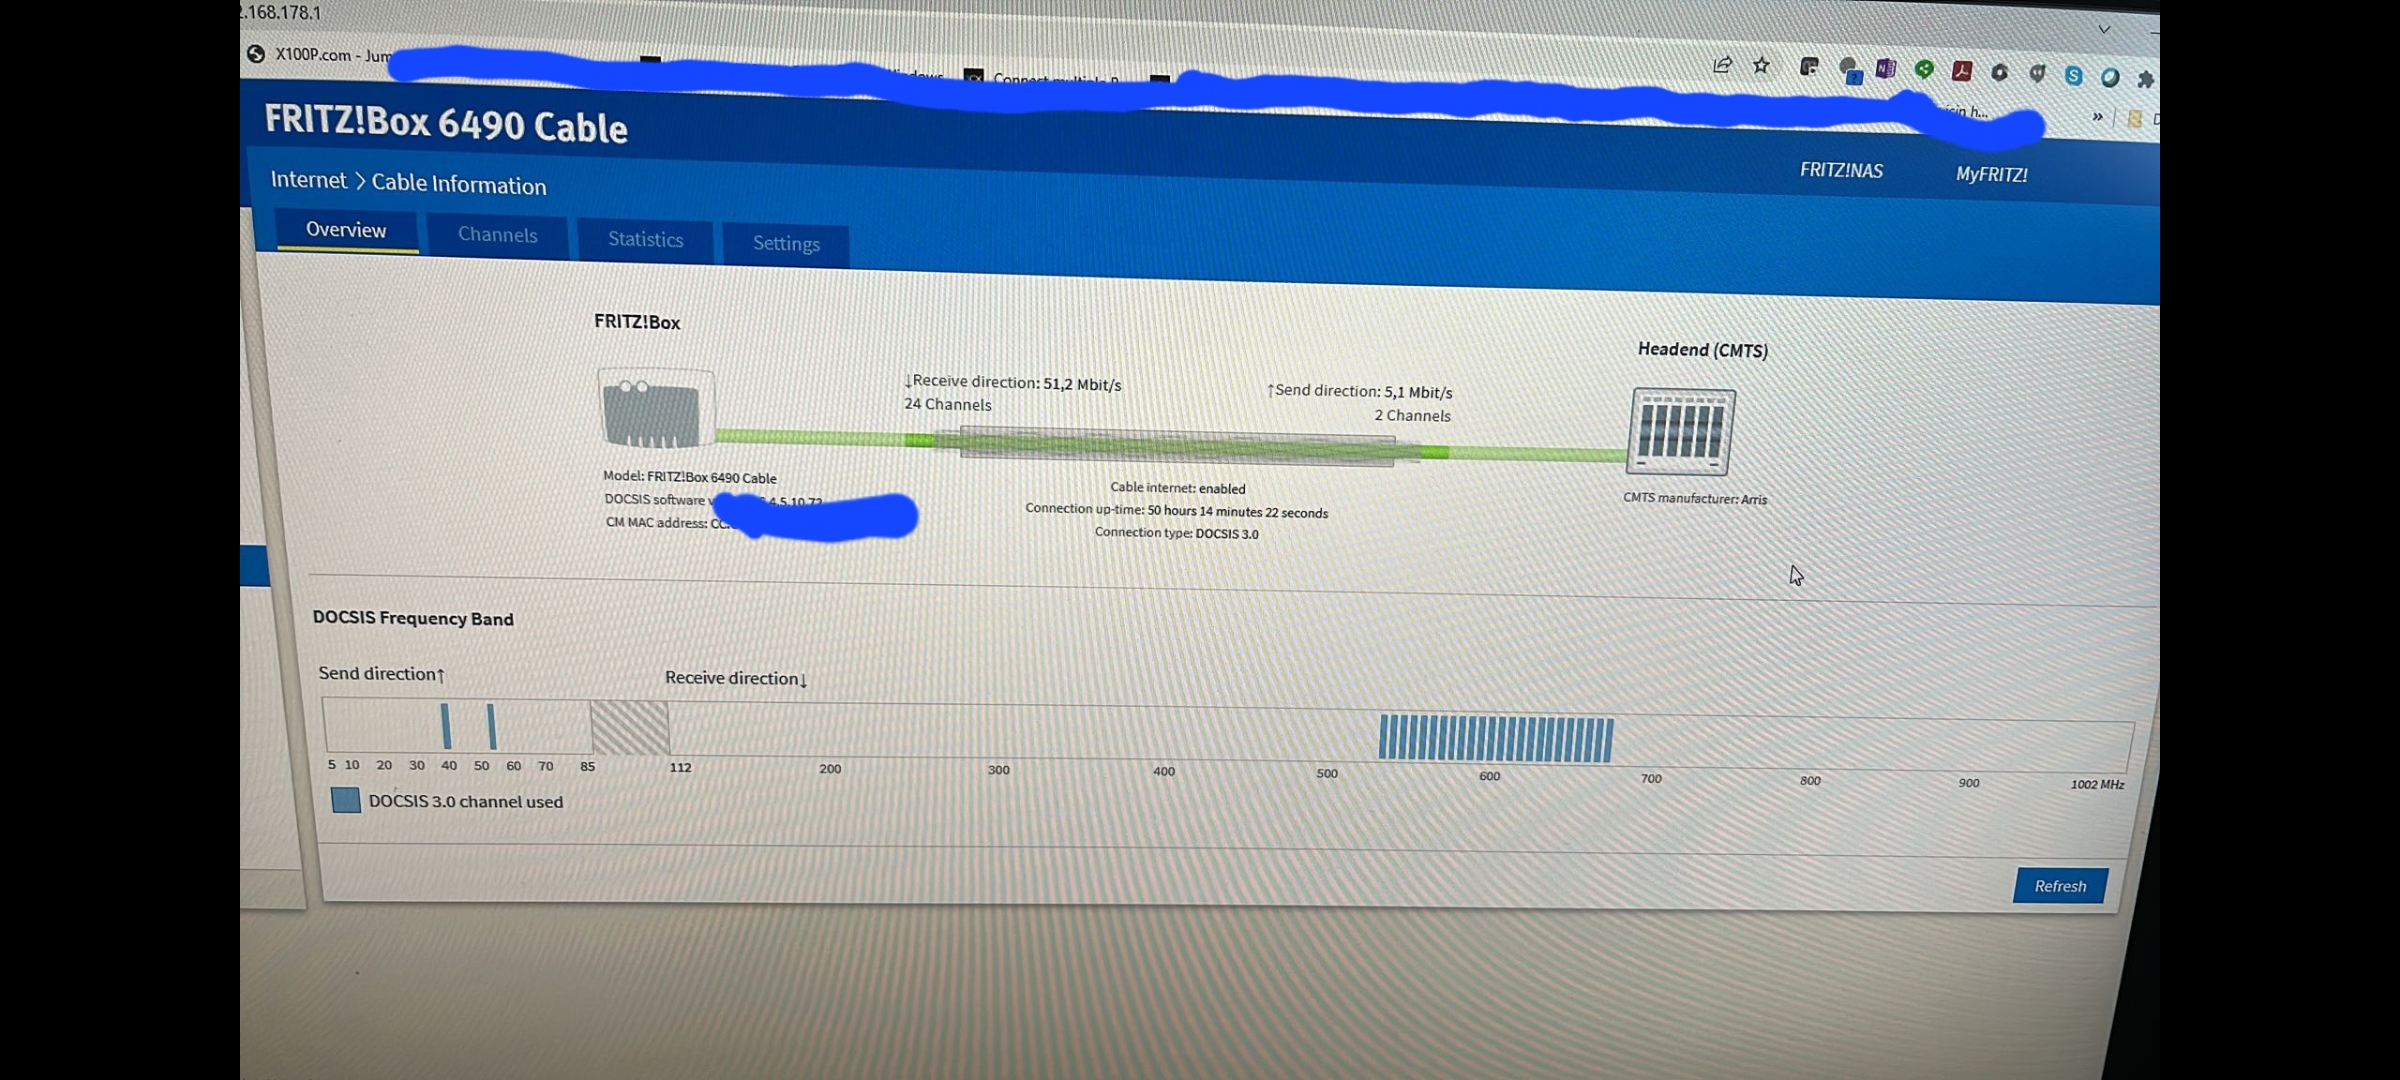Click the Headend CMTS server icon
The height and width of the screenshot is (1080, 2400).
pyautogui.click(x=1681, y=431)
